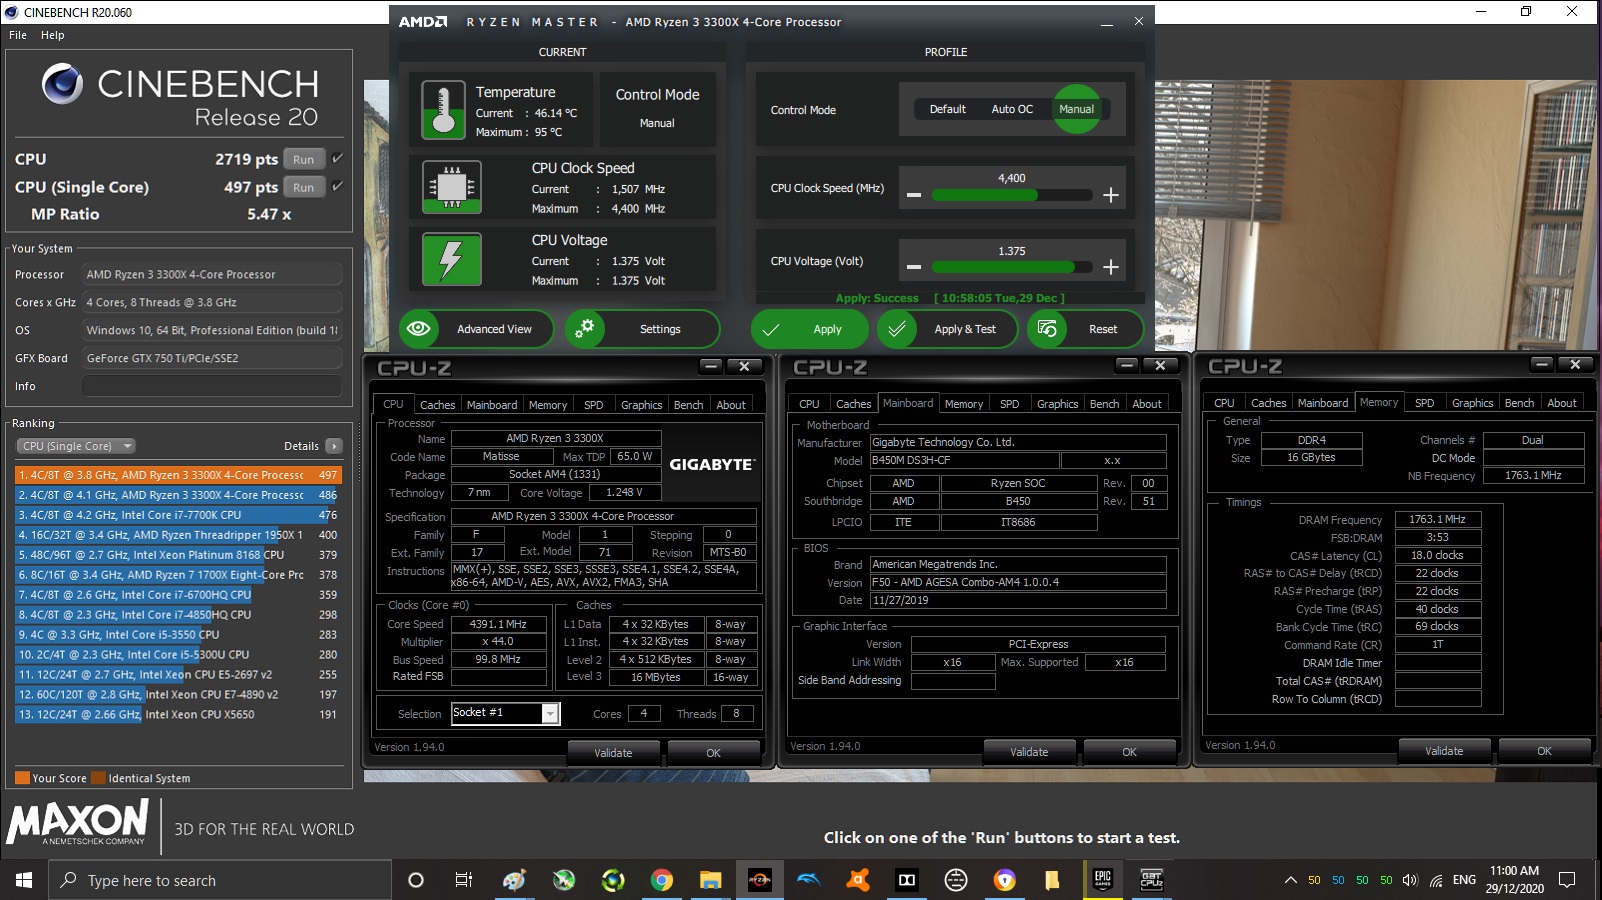Open Google Chrome from the taskbar
Screen dimensions: 1602x900
[661, 880]
